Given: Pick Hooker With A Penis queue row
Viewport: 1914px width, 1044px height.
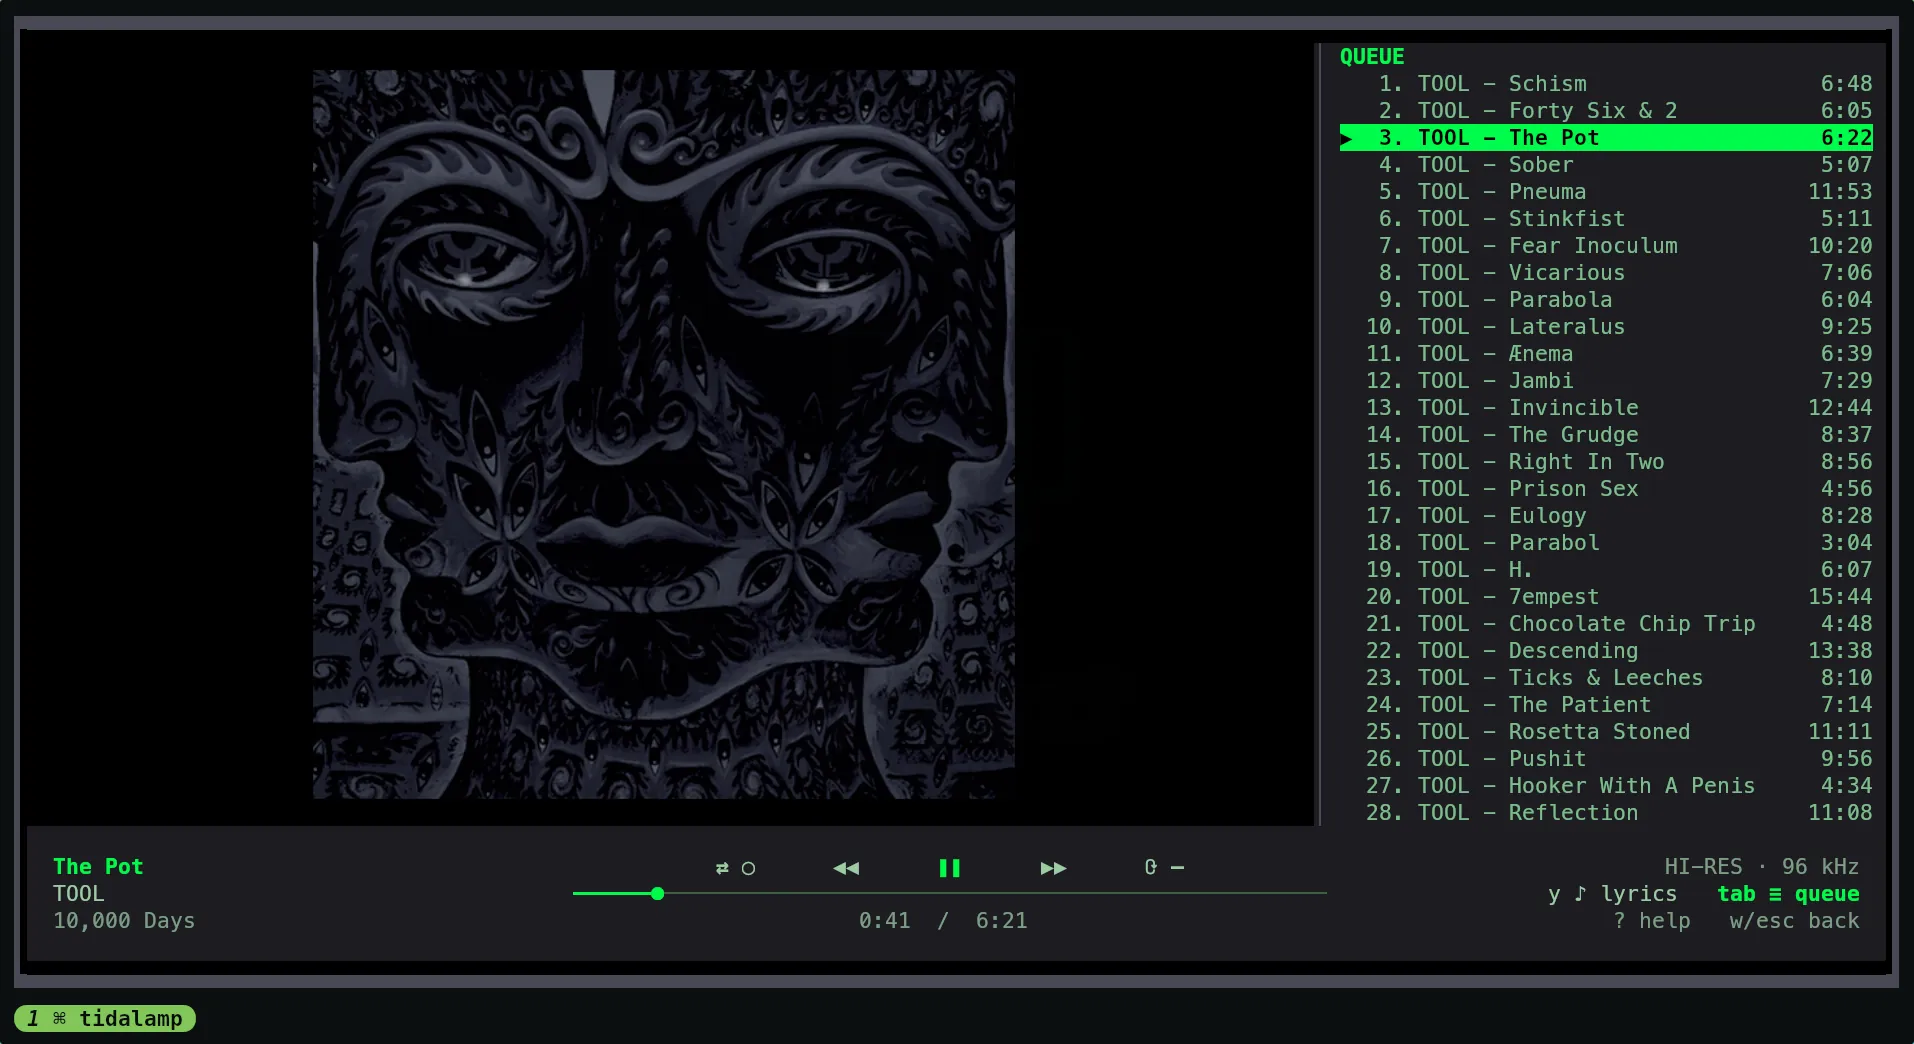Looking at the screenshot, I should 1606,786.
